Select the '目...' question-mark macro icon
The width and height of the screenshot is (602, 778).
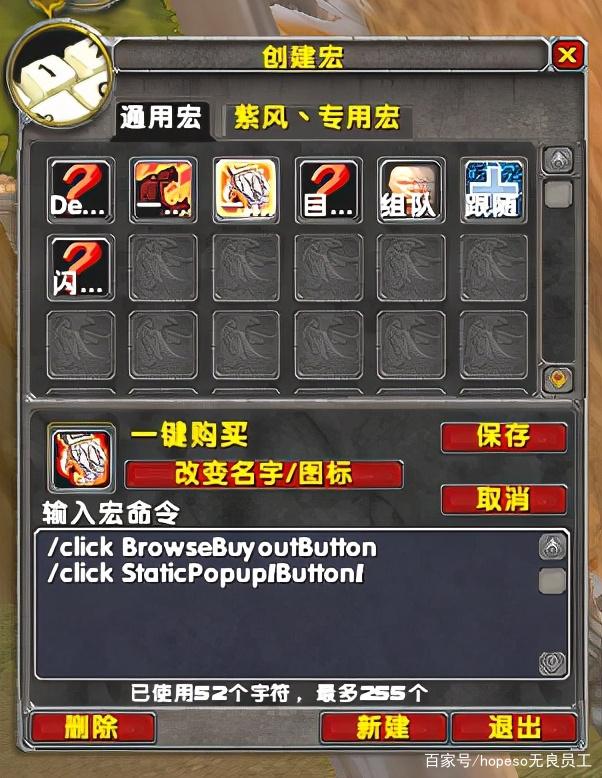328,190
